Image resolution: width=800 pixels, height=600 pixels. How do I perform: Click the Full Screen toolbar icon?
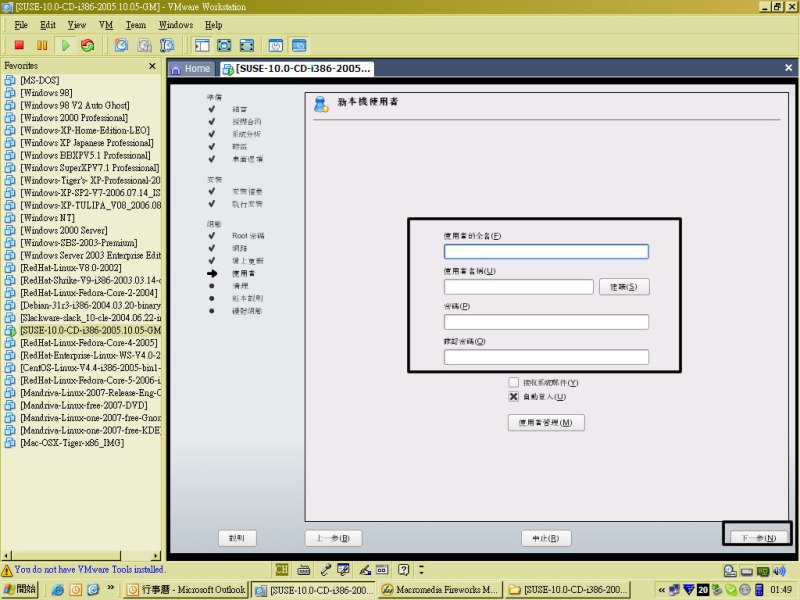tap(246, 45)
